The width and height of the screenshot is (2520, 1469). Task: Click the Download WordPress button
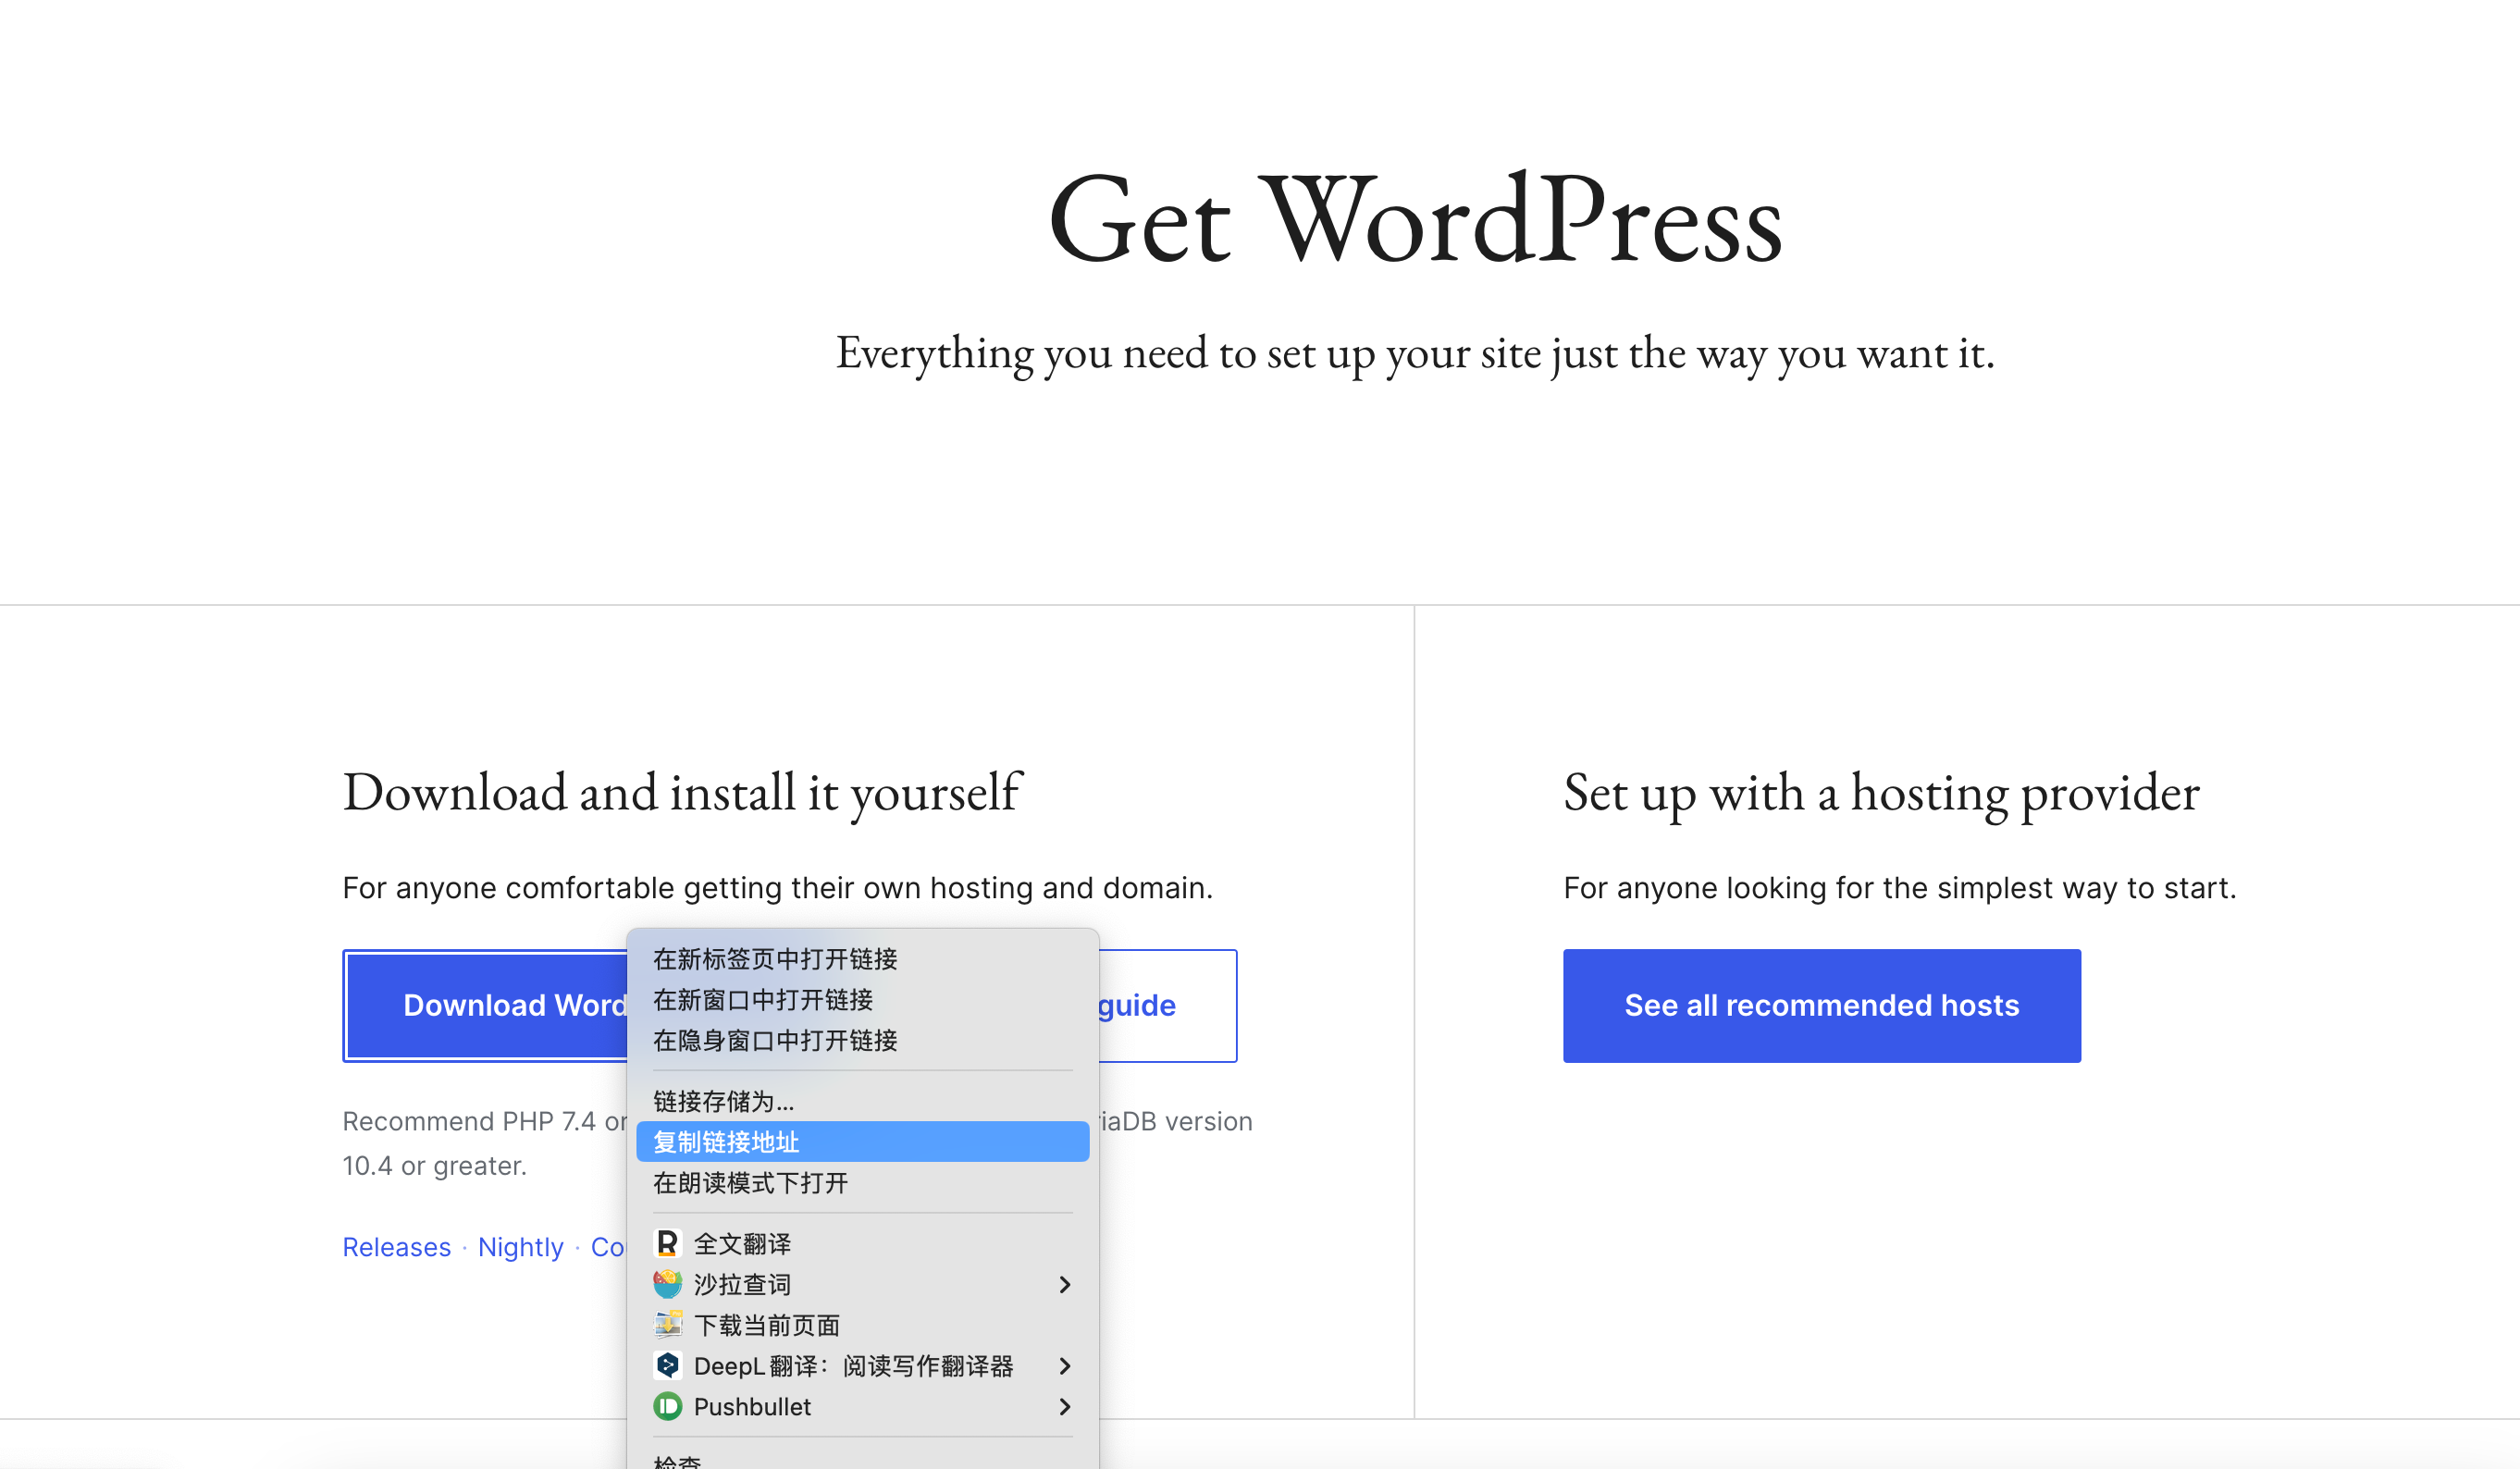tap(486, 1005)
